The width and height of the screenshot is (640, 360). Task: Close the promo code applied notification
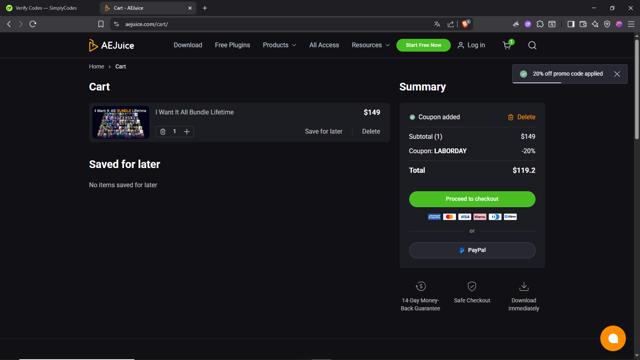tap(617, 74)
